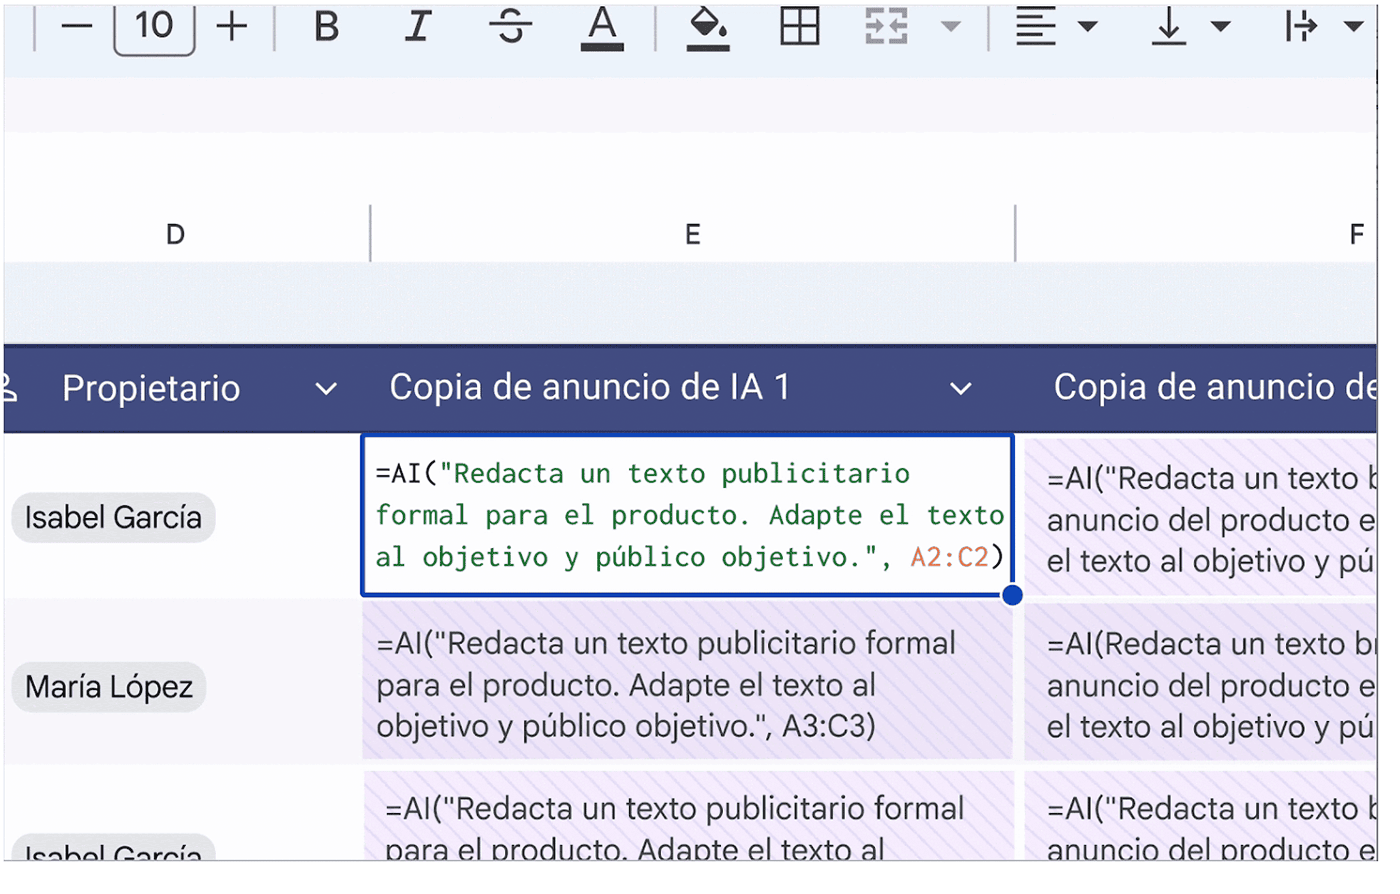Open the borders tool
This screenshot has width=1400, height=894.
(x=799, y=27)
